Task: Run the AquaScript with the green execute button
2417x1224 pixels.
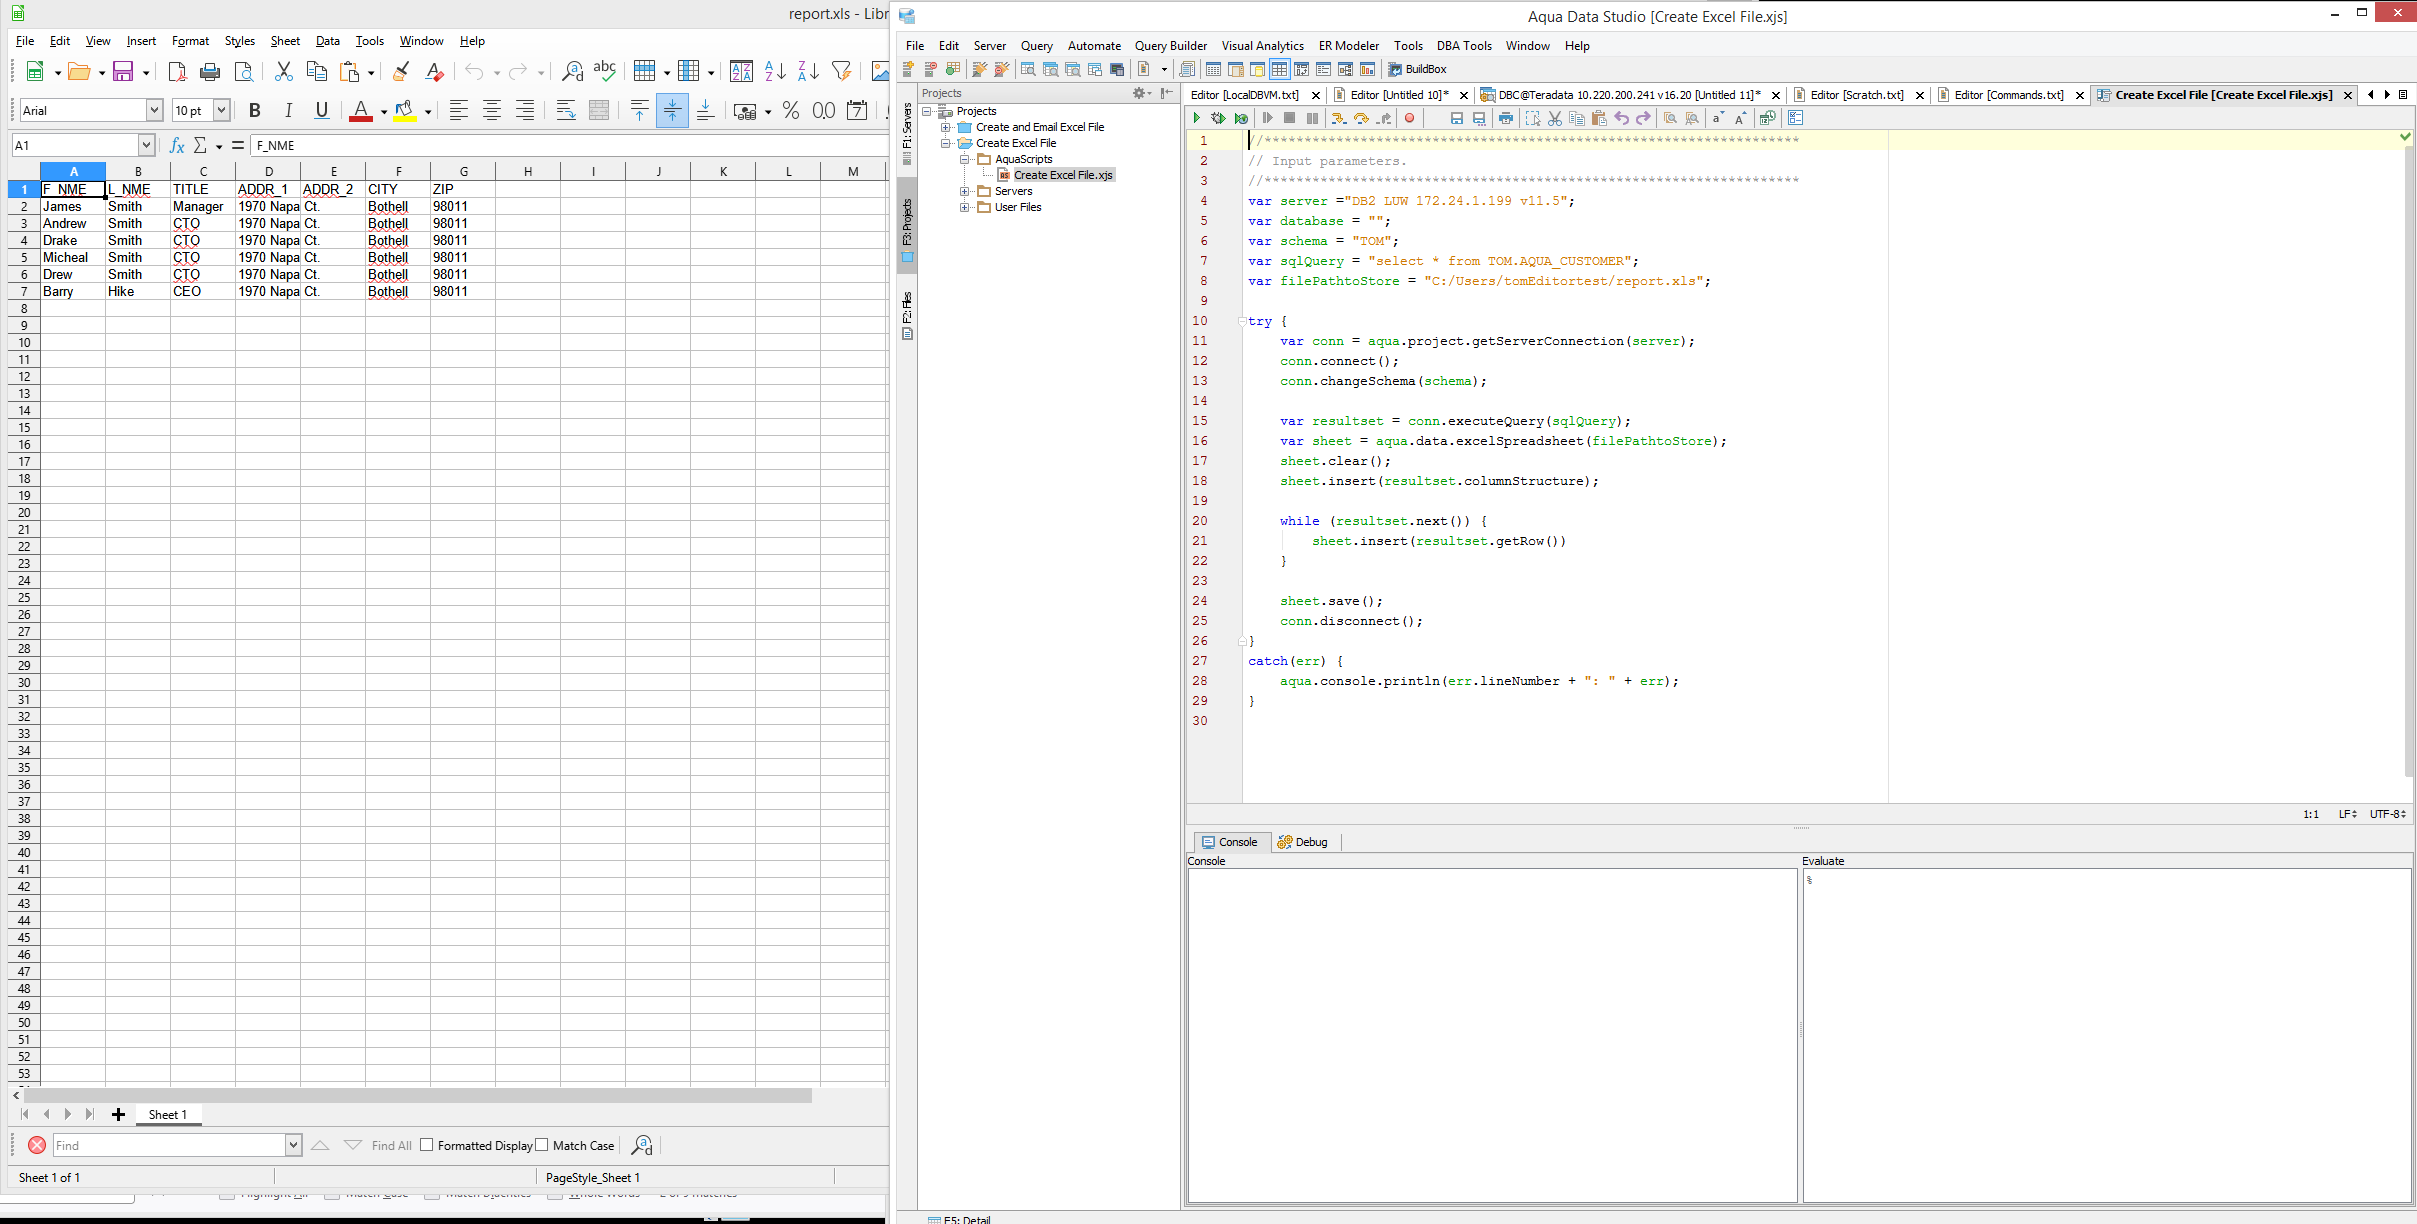Action: click(x=1196, y=118)
